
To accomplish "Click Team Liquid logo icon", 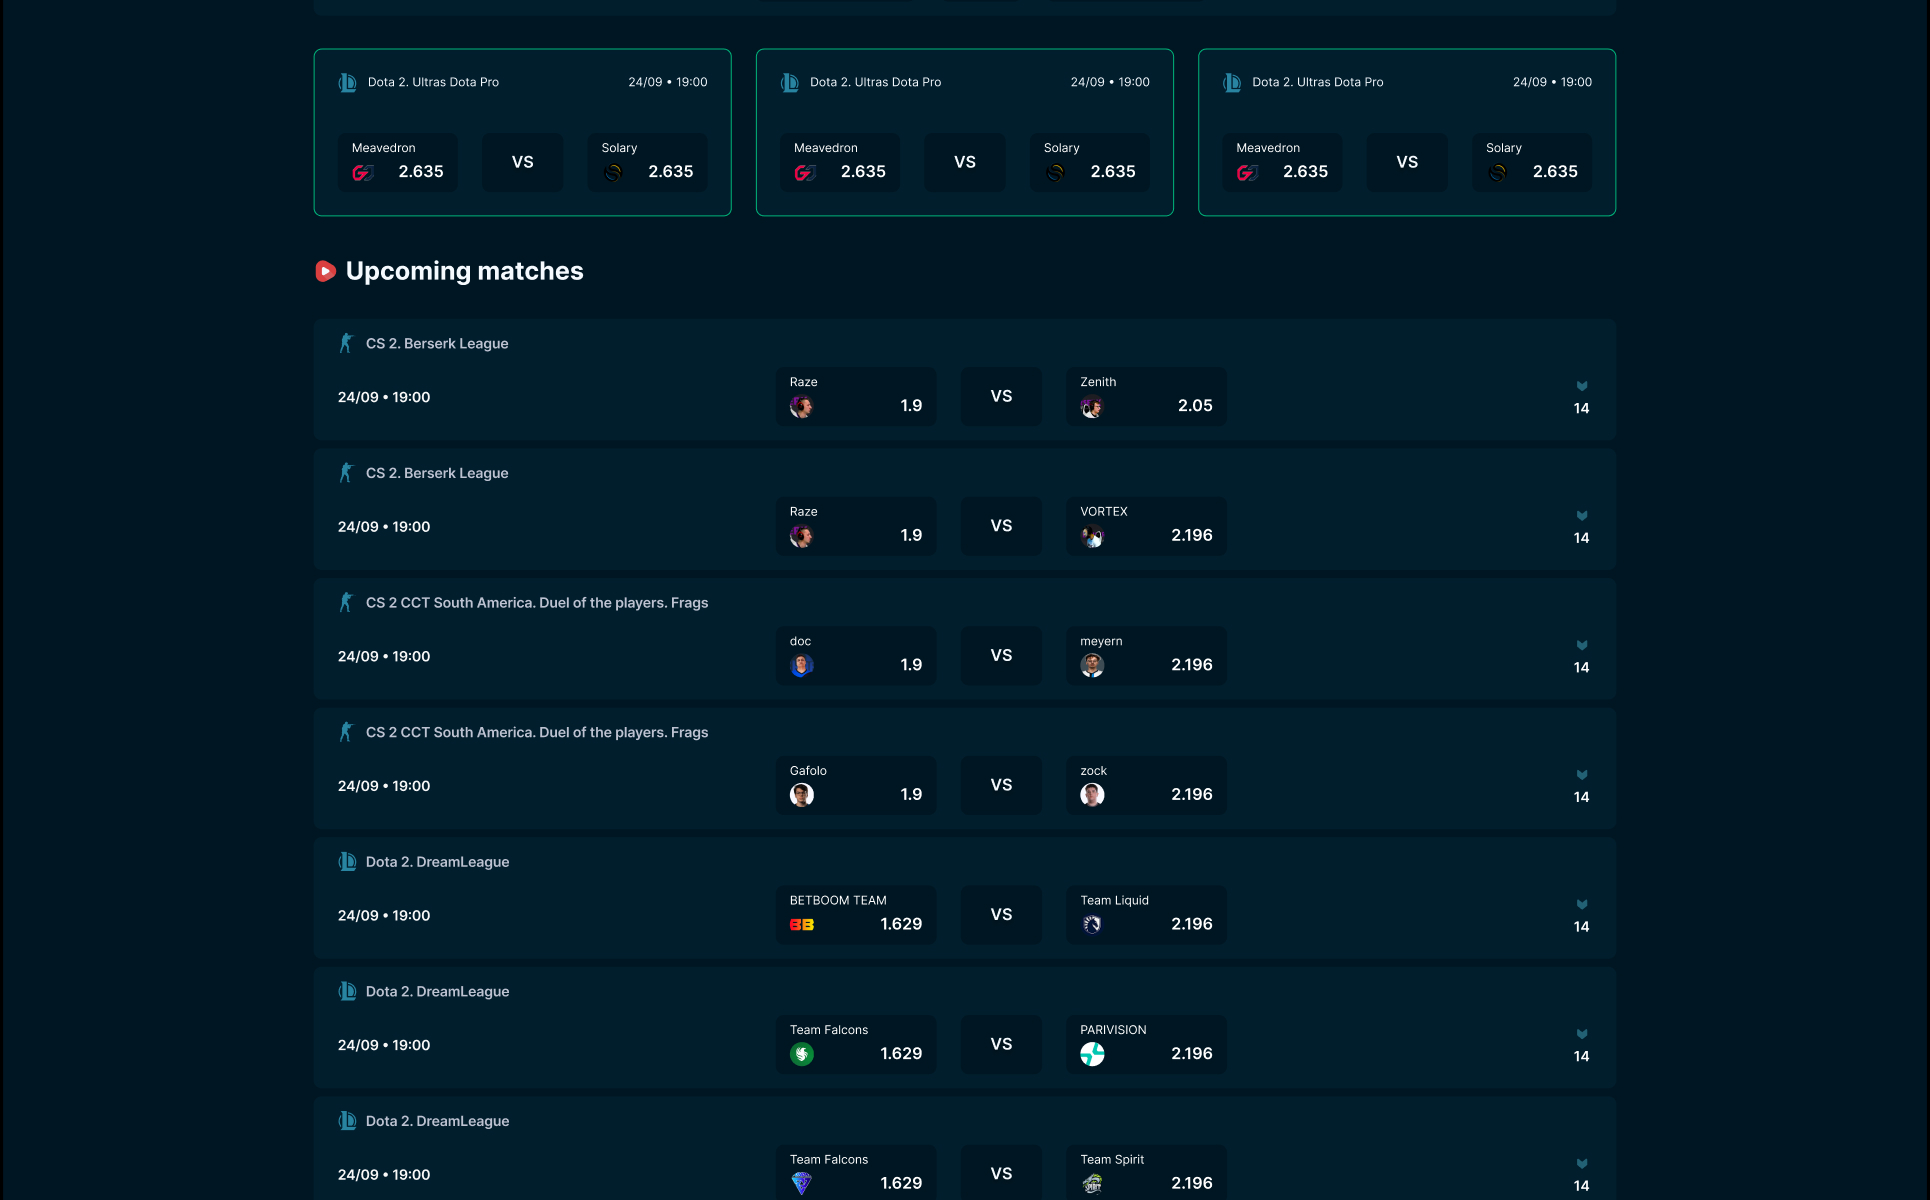I will click(x=1092, y=925).
